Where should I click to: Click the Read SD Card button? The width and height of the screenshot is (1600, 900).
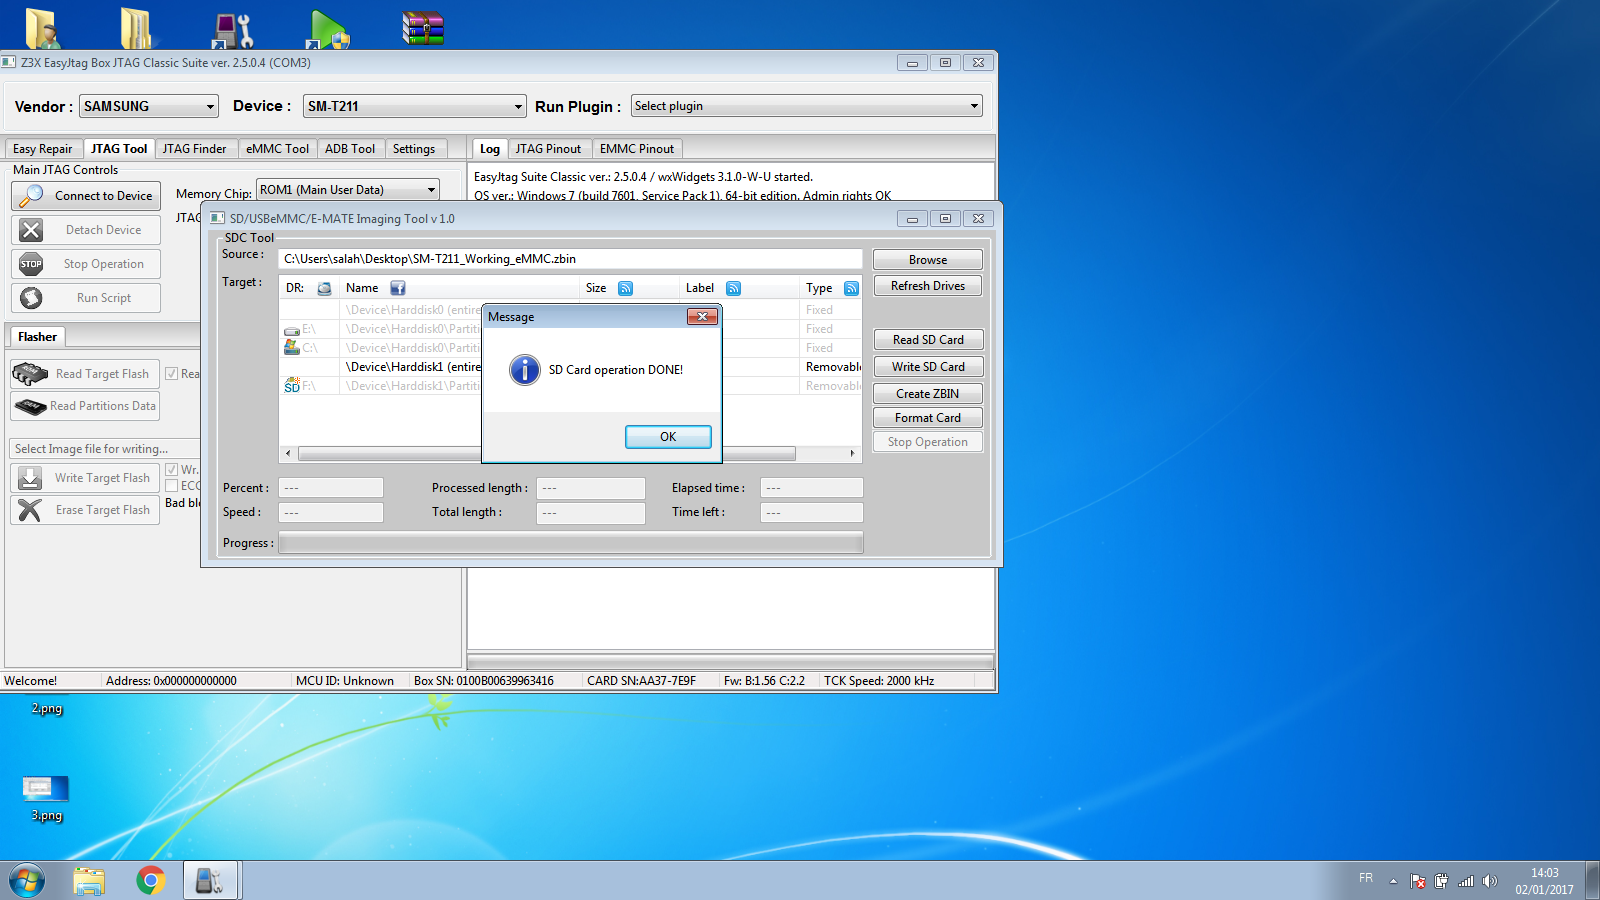click(928, 340)
